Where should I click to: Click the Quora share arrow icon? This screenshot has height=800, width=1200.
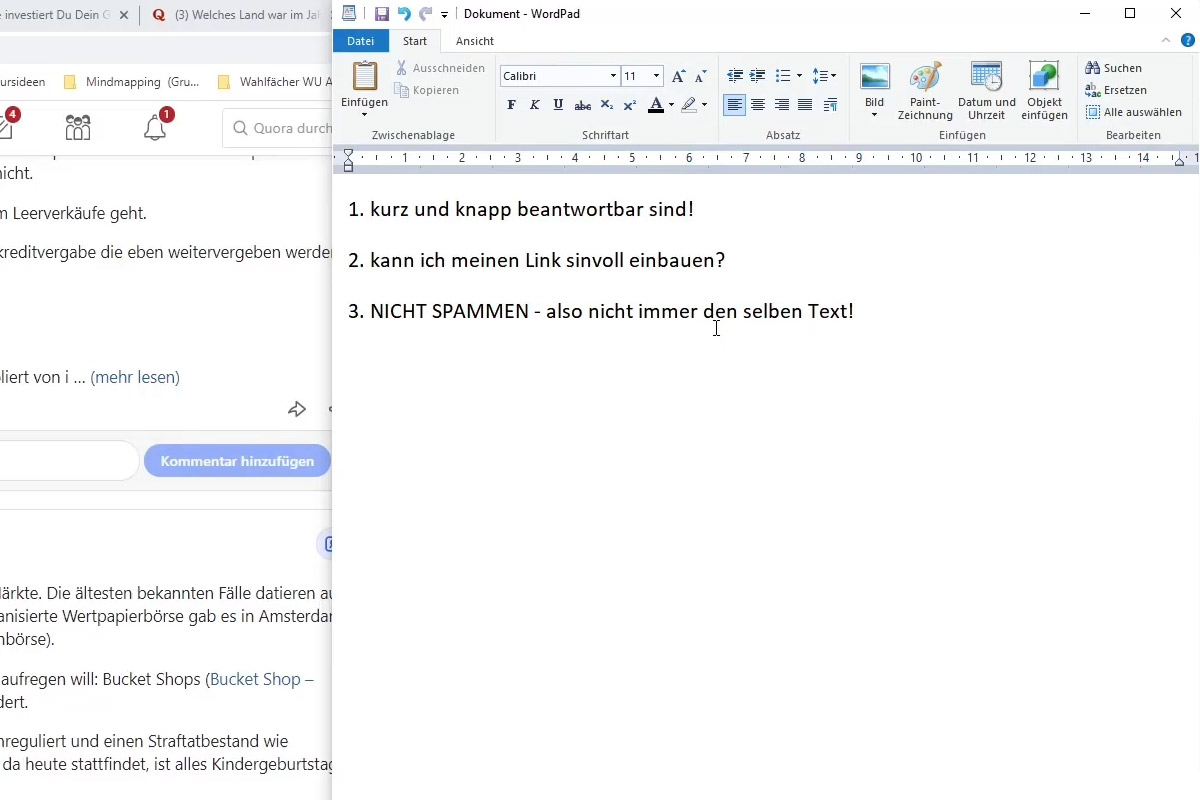point(297,409)
